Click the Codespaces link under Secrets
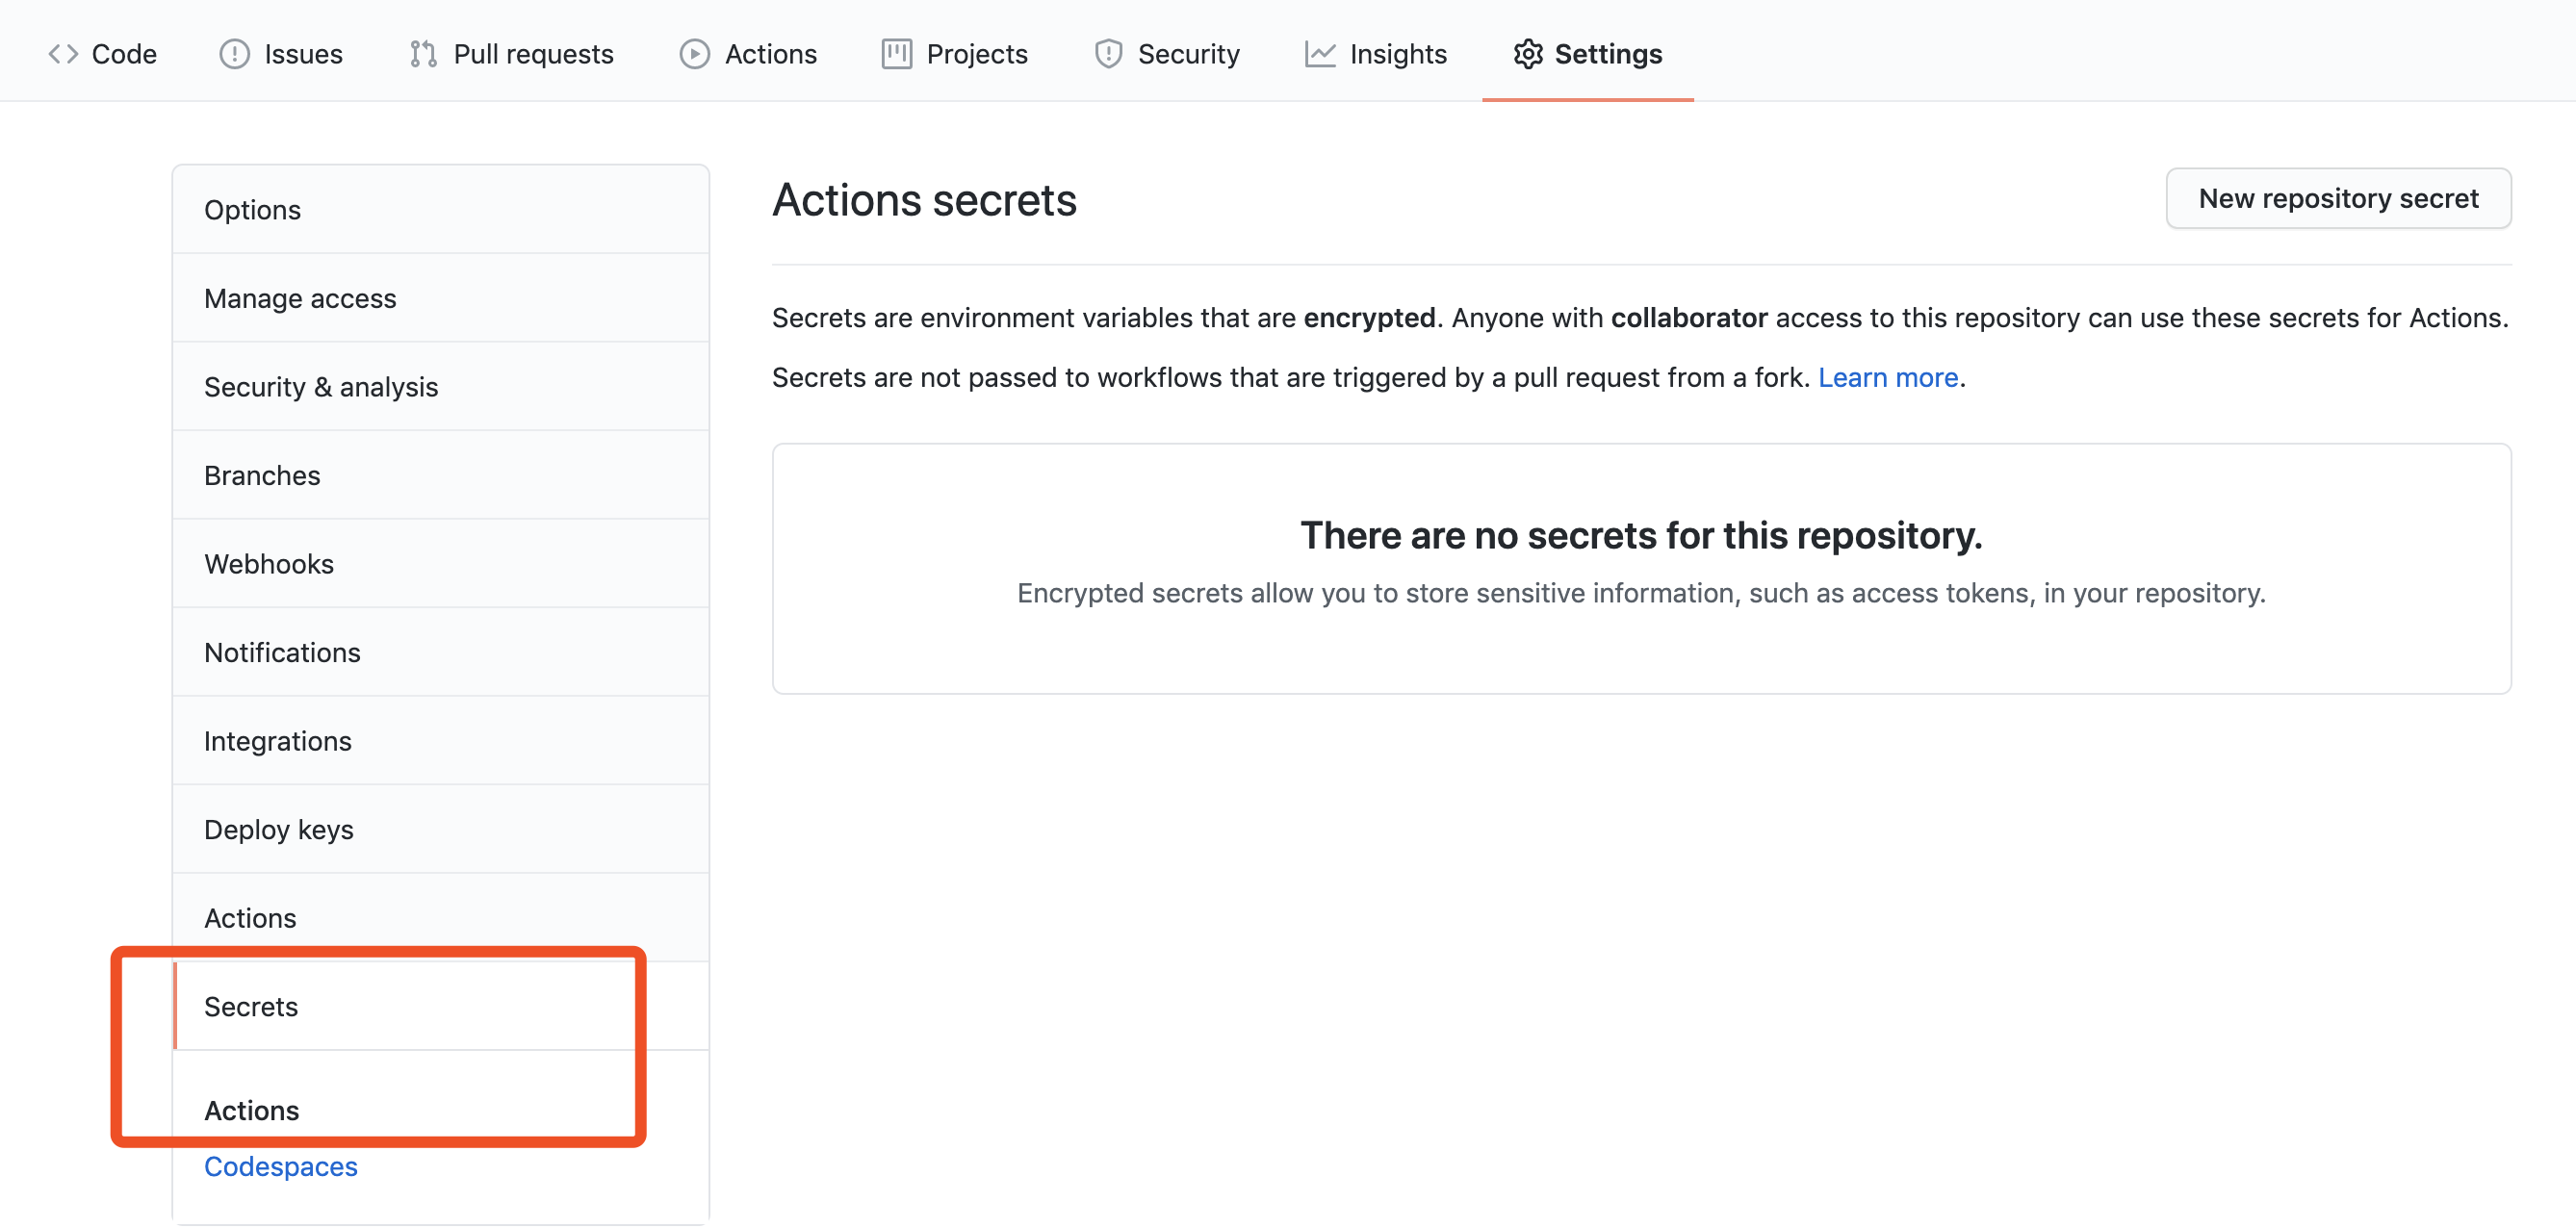Image resolution: width=2576 pixels, height=1228 pixels. click(281, 1166)
